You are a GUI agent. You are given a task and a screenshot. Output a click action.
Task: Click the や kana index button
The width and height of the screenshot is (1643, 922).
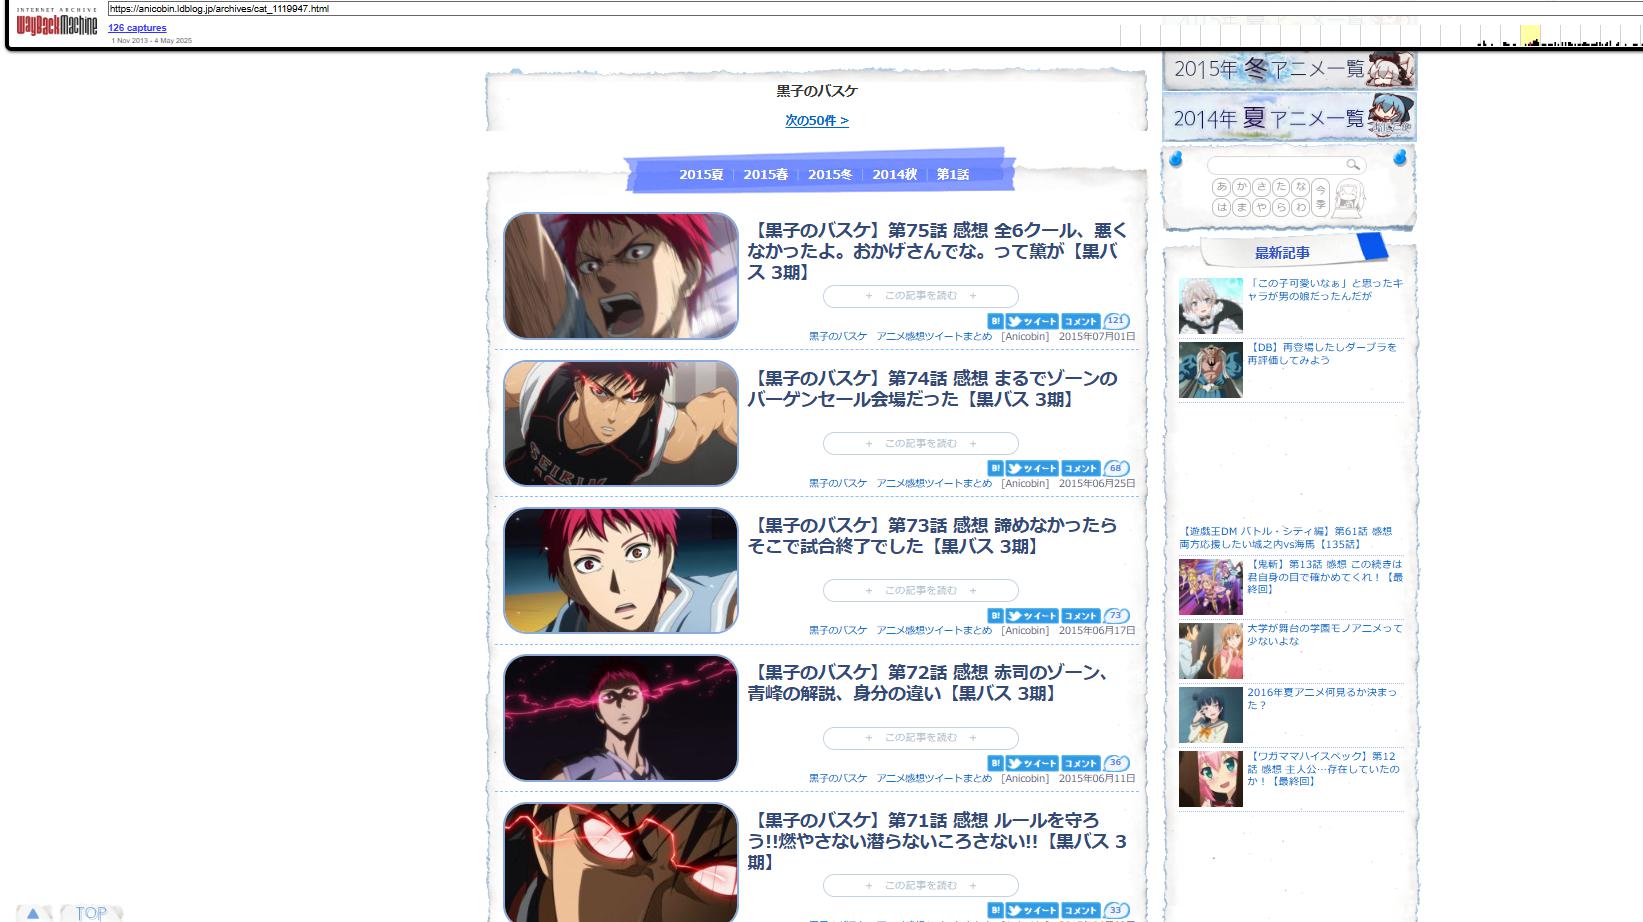pos(1261,207)
